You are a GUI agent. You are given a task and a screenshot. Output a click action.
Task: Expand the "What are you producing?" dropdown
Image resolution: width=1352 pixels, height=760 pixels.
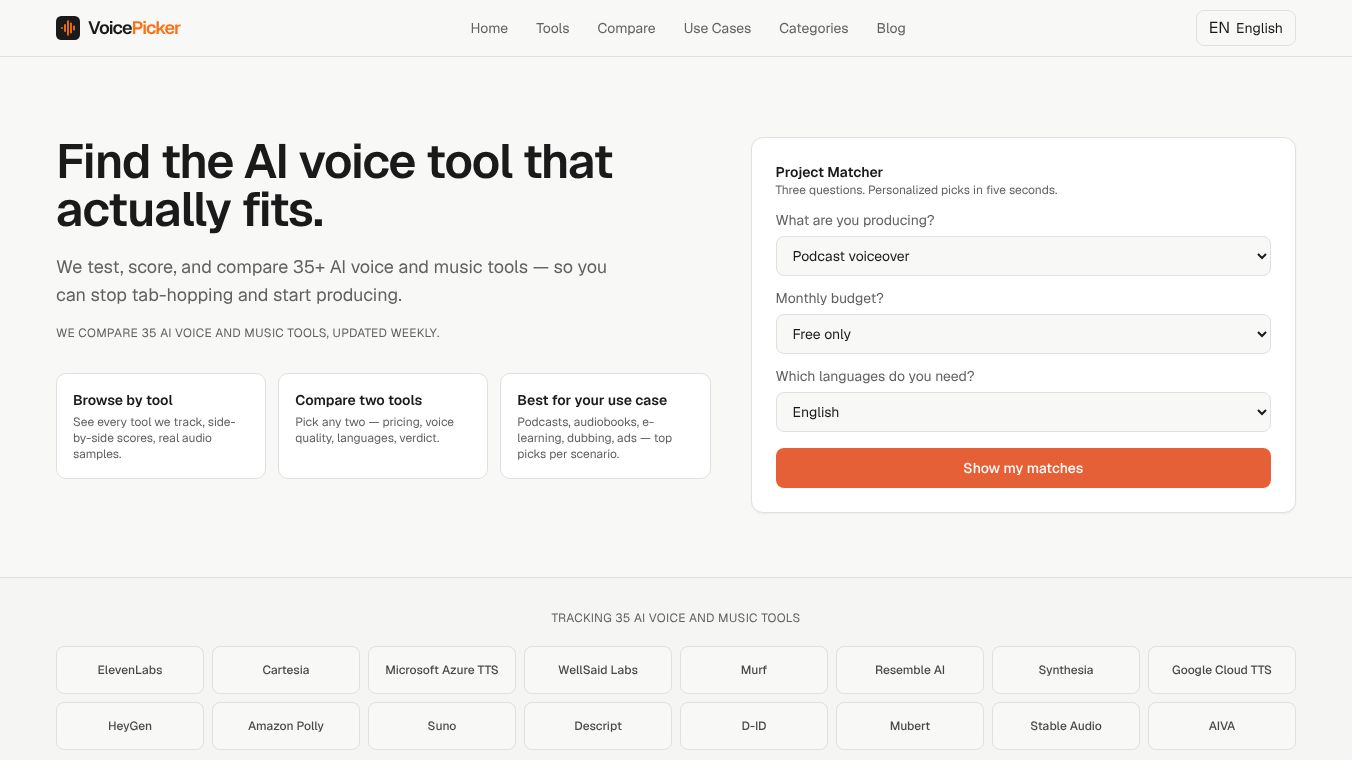point(1023,256)
